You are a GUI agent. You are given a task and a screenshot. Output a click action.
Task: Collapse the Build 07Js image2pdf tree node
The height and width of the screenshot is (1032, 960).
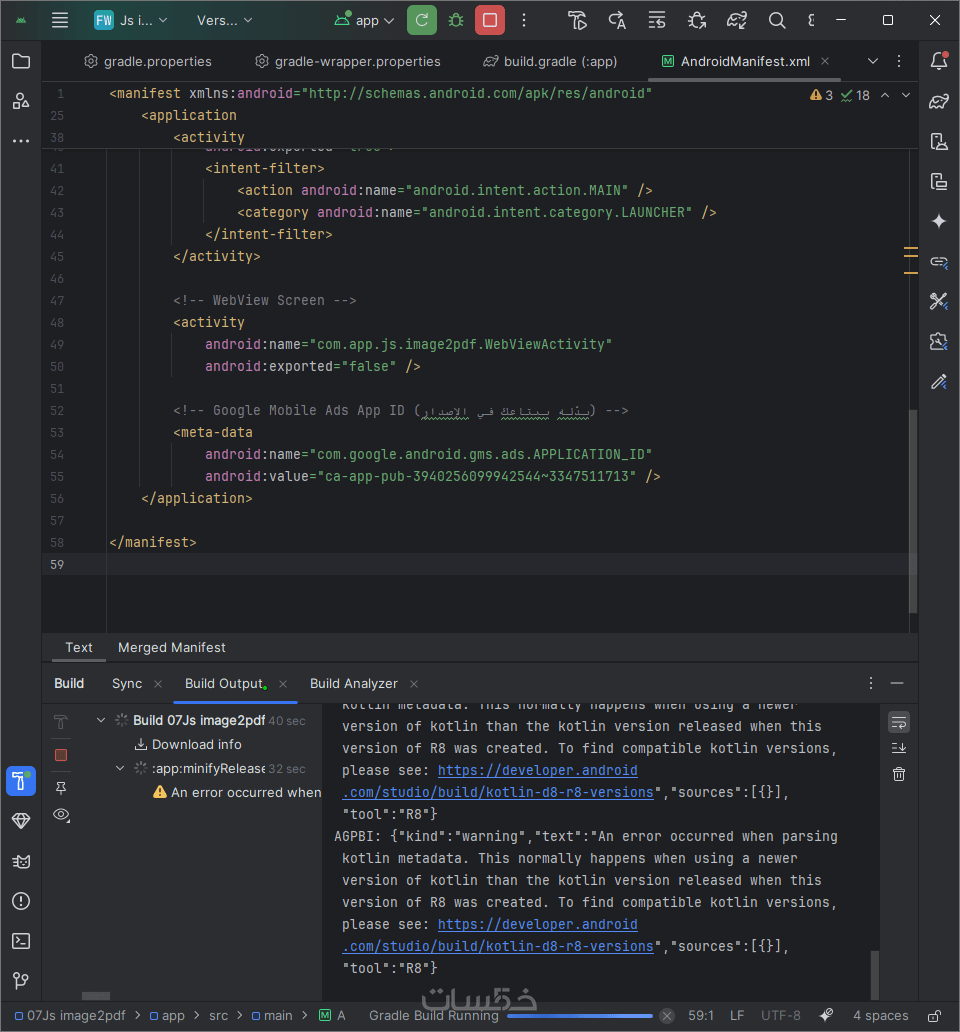101,720
